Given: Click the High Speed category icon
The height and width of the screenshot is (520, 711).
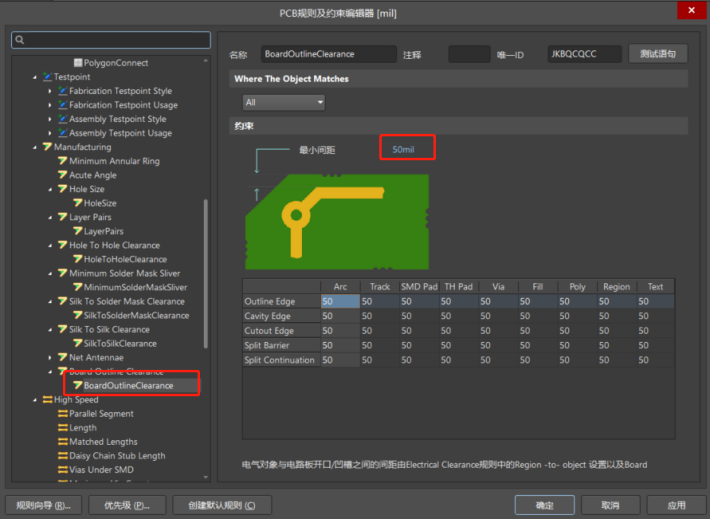Looking at the screenshot, I should click(46, 400).
